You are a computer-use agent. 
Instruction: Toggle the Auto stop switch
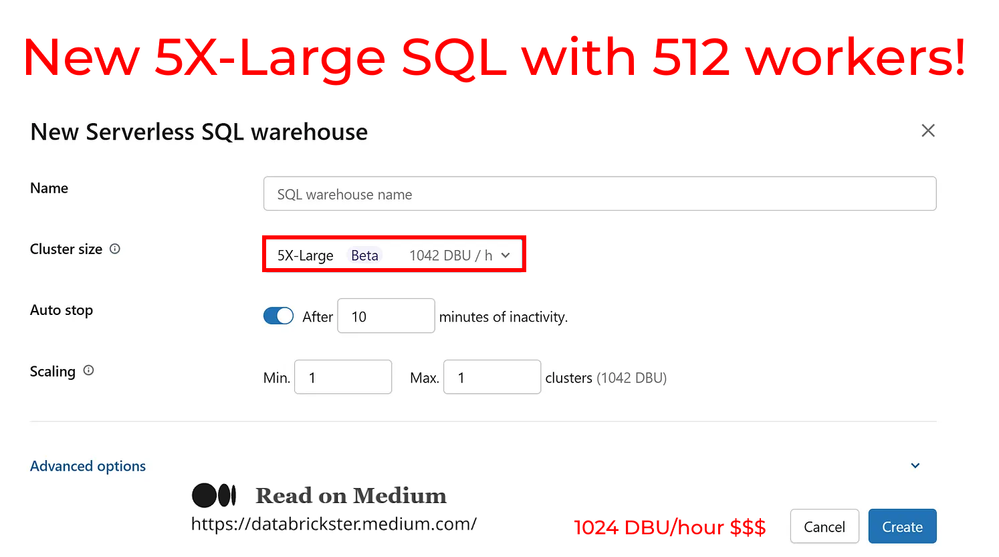(278, 316)
